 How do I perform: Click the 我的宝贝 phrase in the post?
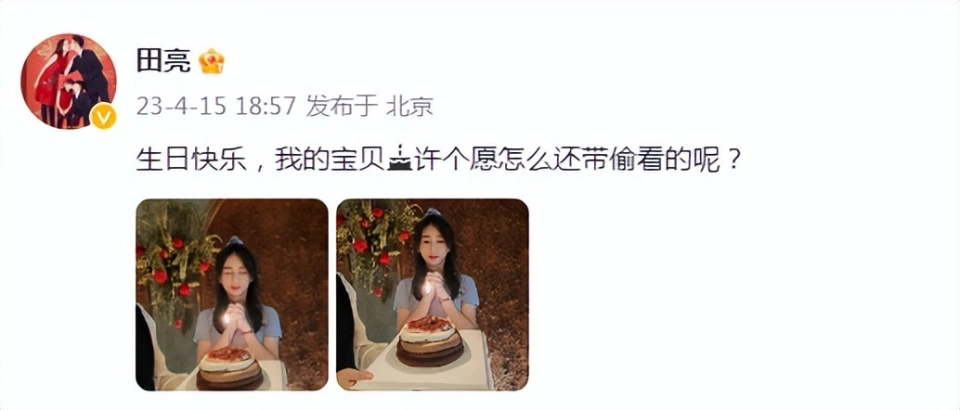tap(331, 161)
